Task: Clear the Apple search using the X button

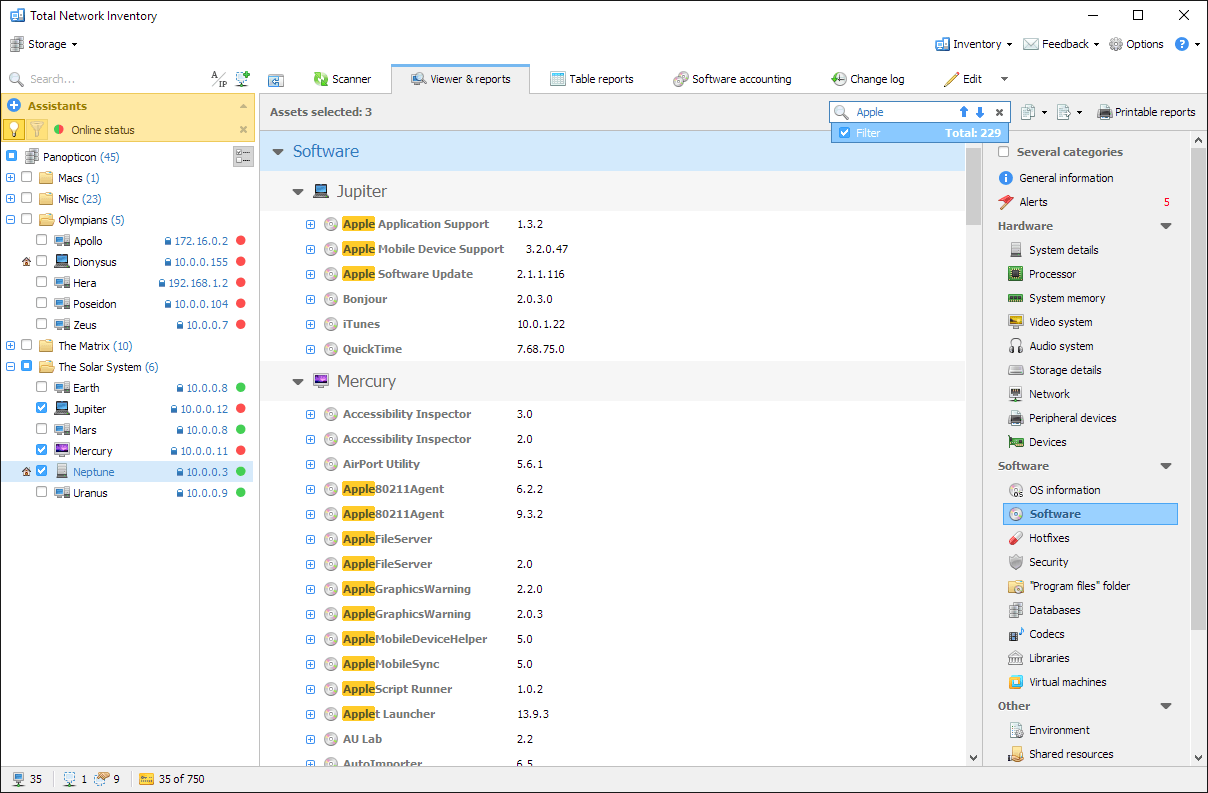Action: pyautogui.click(x=999, y=112)
